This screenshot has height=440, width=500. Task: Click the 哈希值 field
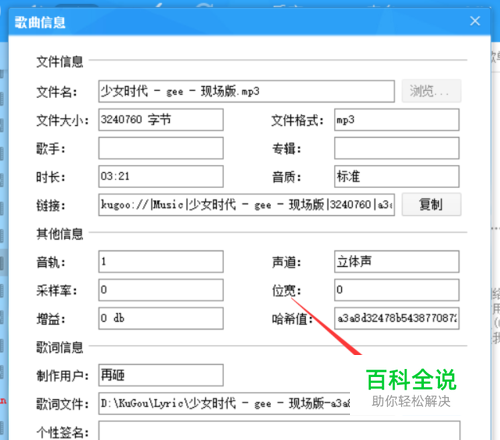[397, 318]
